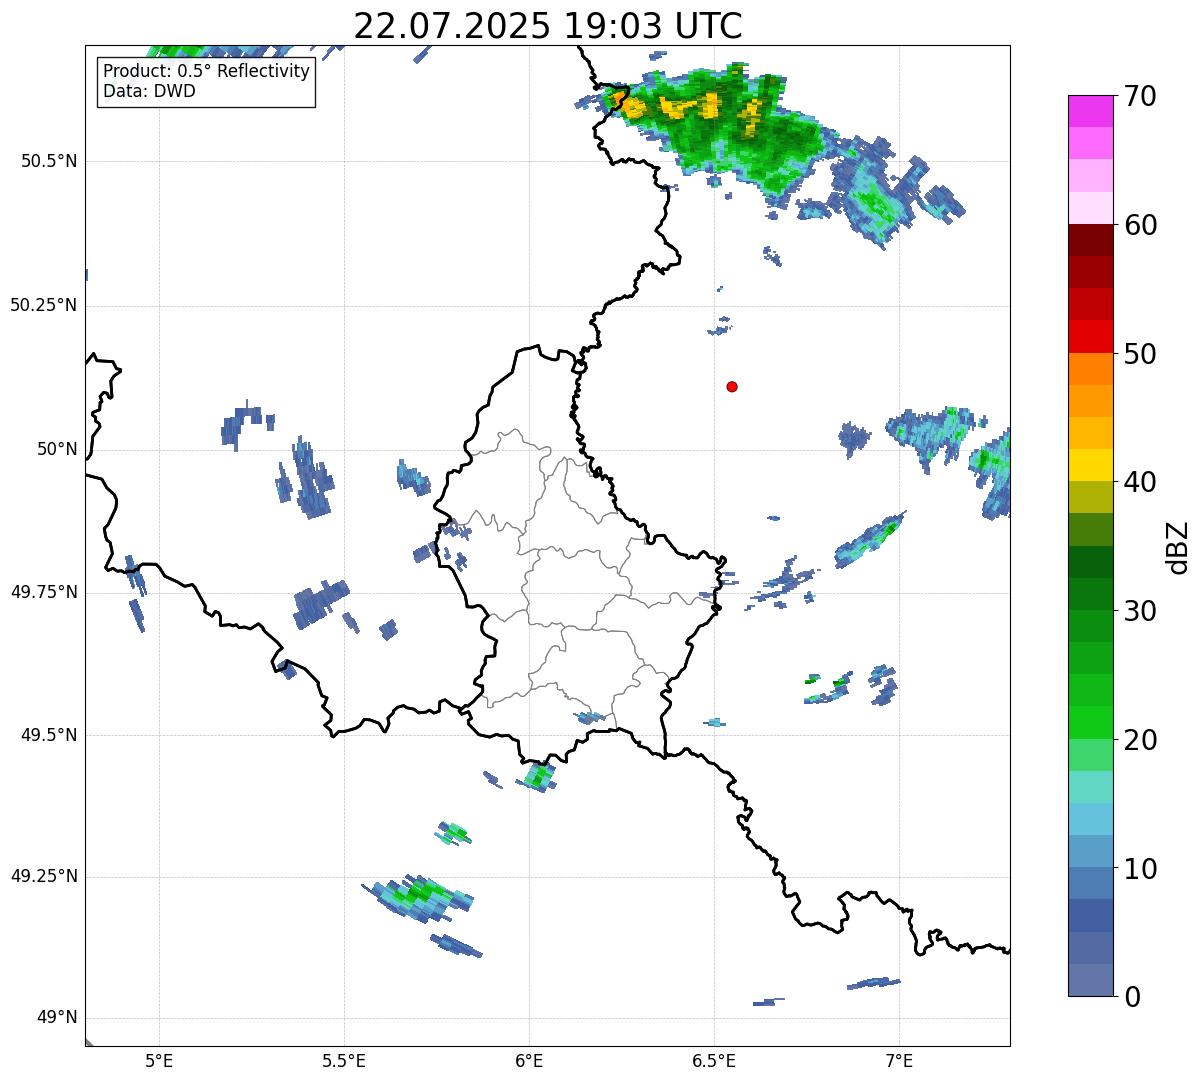Click the longitude label "5°E"
The height and width of the screenshot is (1081, 1202).
pos(159,1062)
